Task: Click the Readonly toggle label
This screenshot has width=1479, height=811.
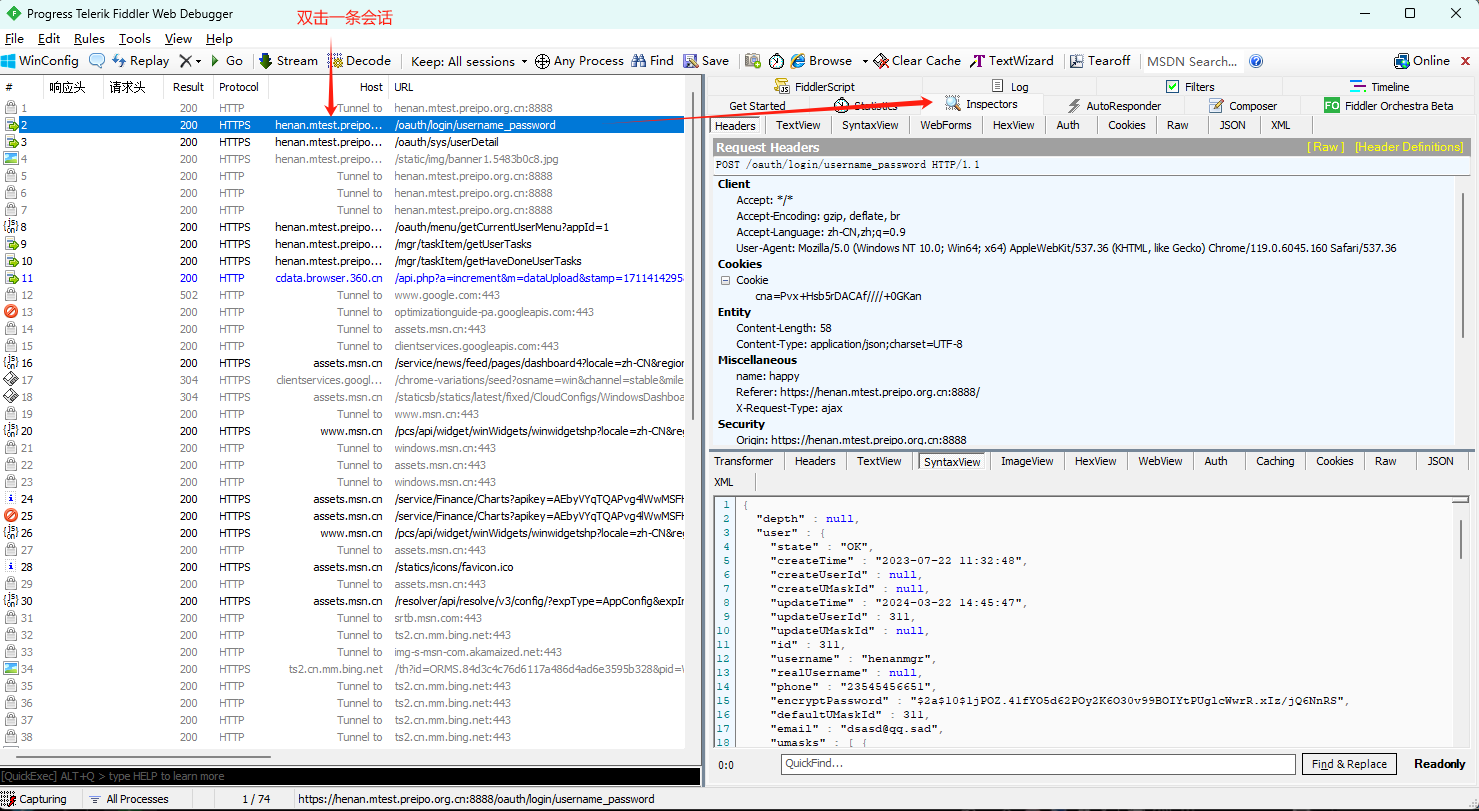Action: click(x=1439, y=764)
